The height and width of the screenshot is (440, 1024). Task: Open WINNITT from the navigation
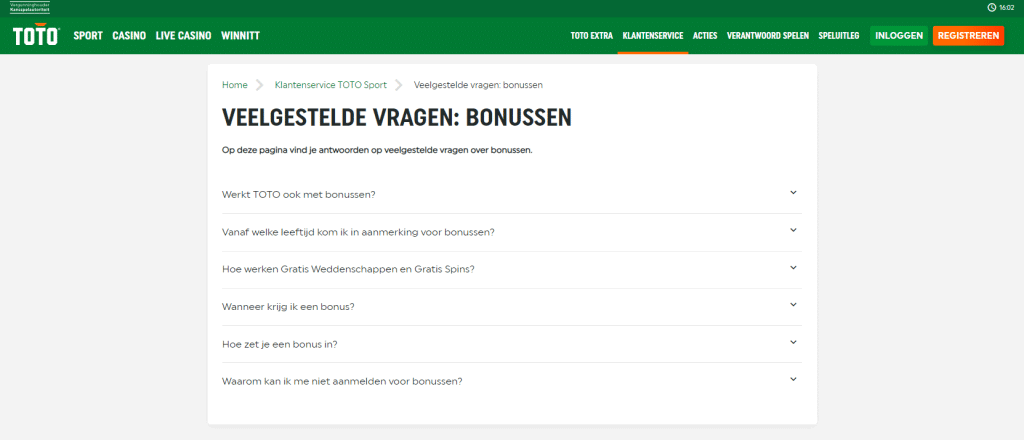tap(240, 36)
